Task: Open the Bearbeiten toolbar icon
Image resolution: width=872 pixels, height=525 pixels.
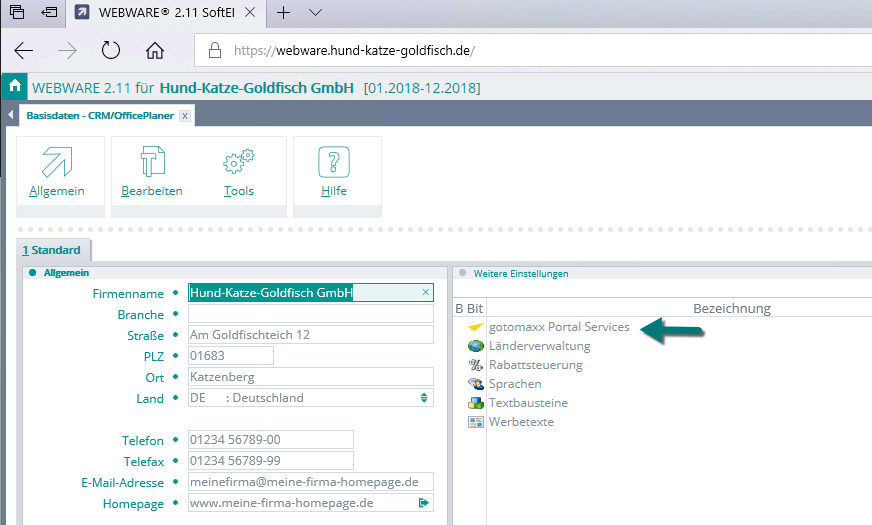Action: (x=151, y=163)
